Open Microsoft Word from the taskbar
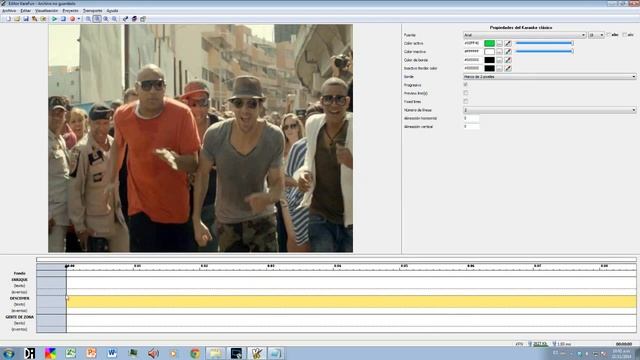Viewport: 640px width, 360px height. (x=112, y=353)
